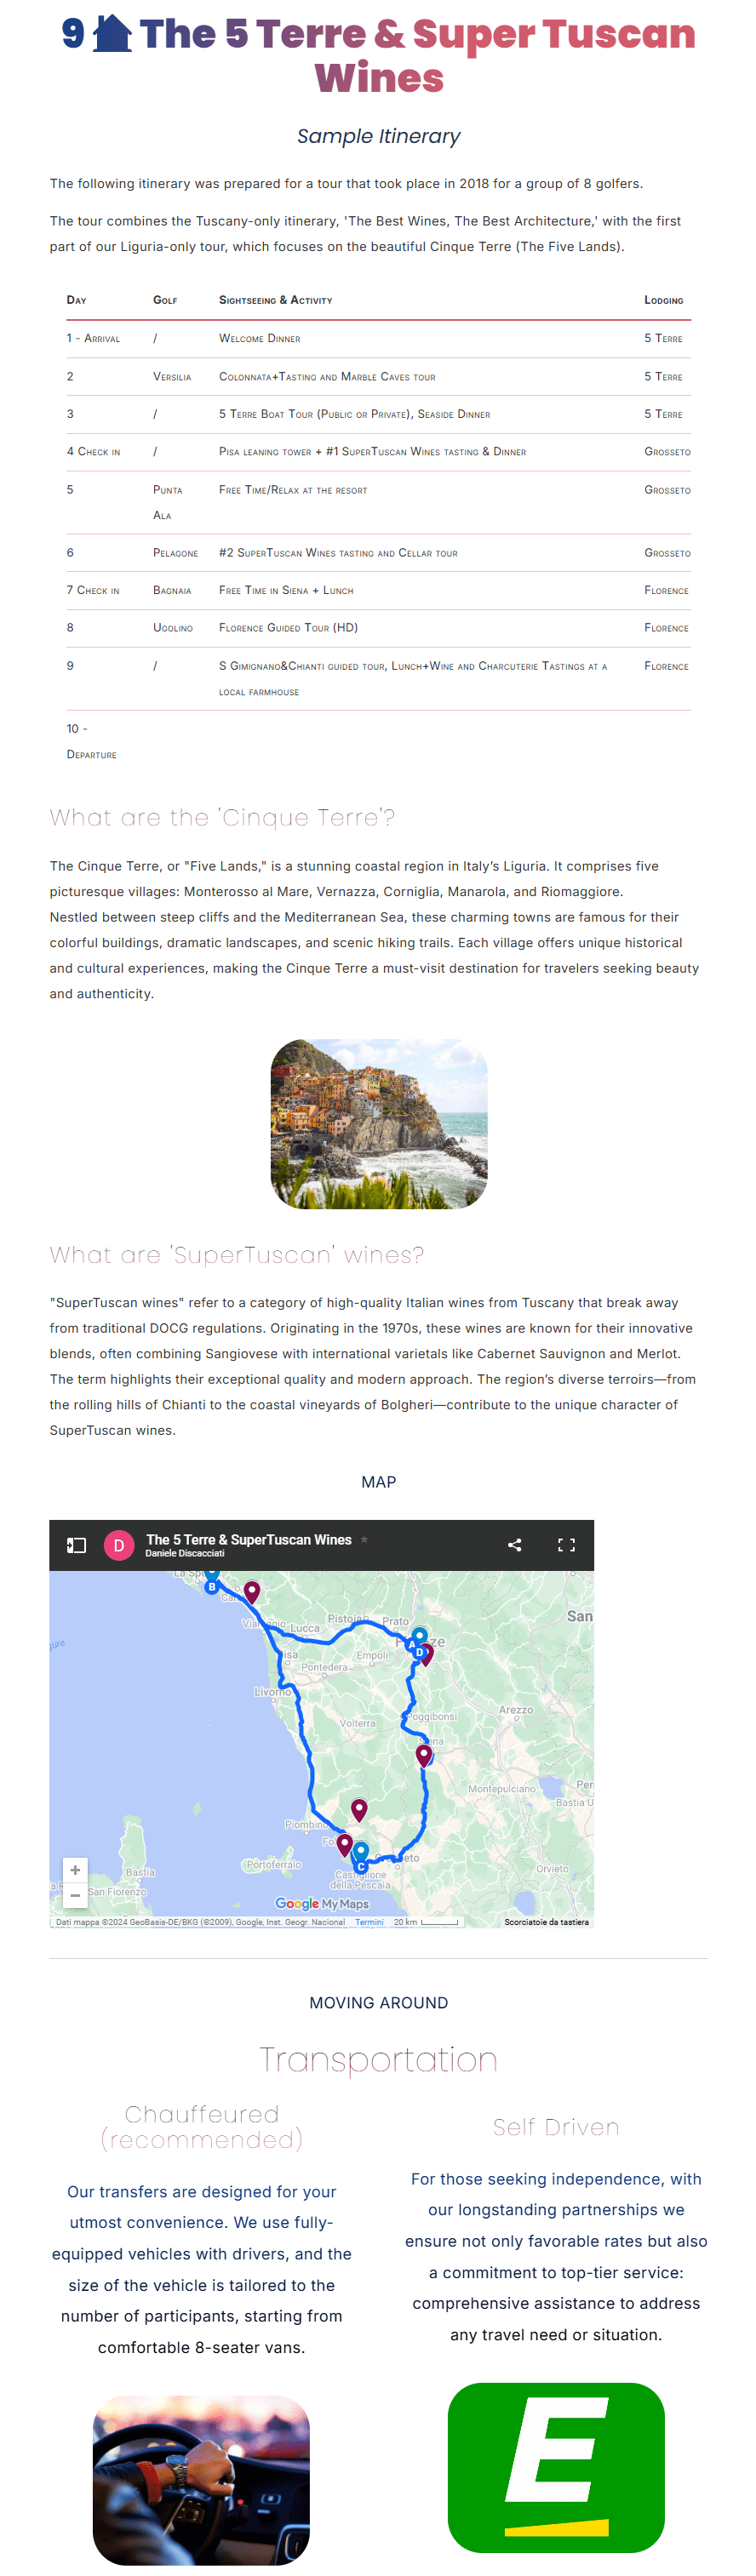Click route marker B near La Spezia

click(212, 1586)
